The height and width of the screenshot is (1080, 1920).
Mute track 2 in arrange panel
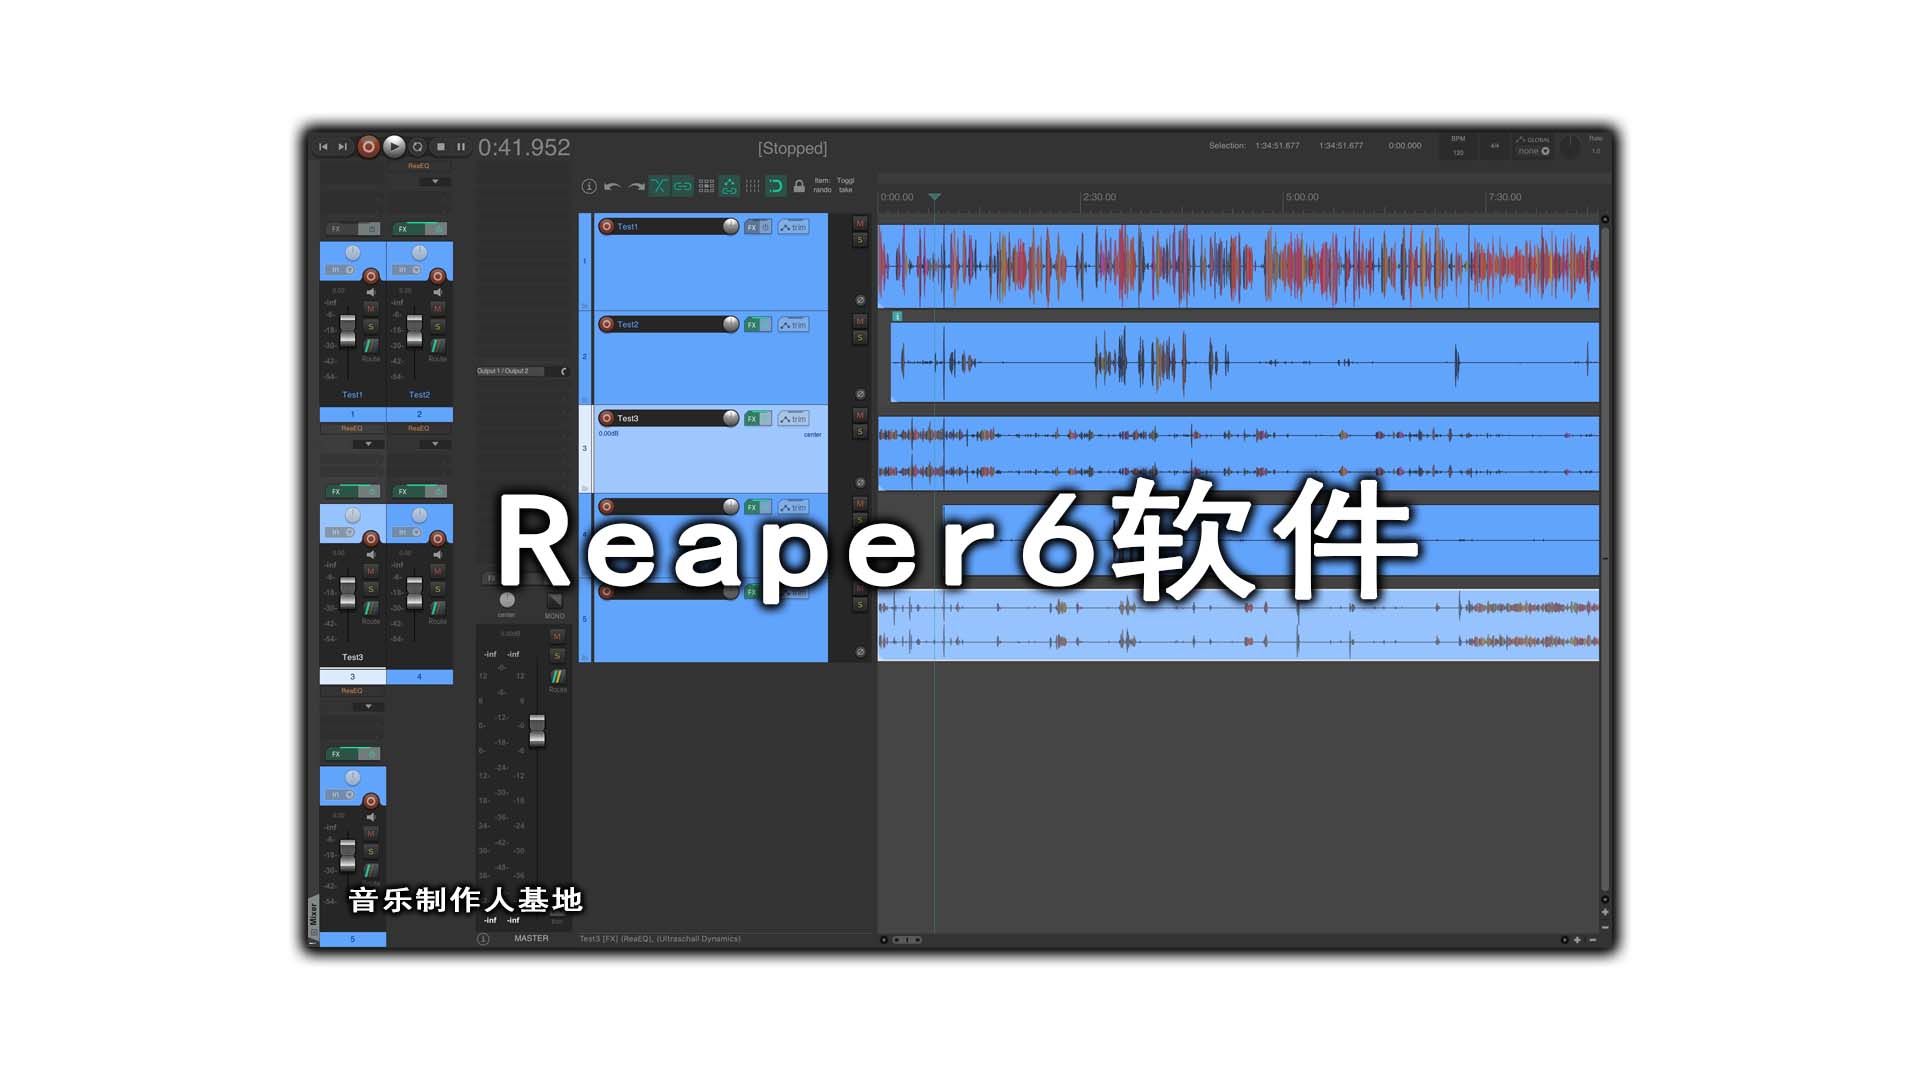tap(860, 321)
